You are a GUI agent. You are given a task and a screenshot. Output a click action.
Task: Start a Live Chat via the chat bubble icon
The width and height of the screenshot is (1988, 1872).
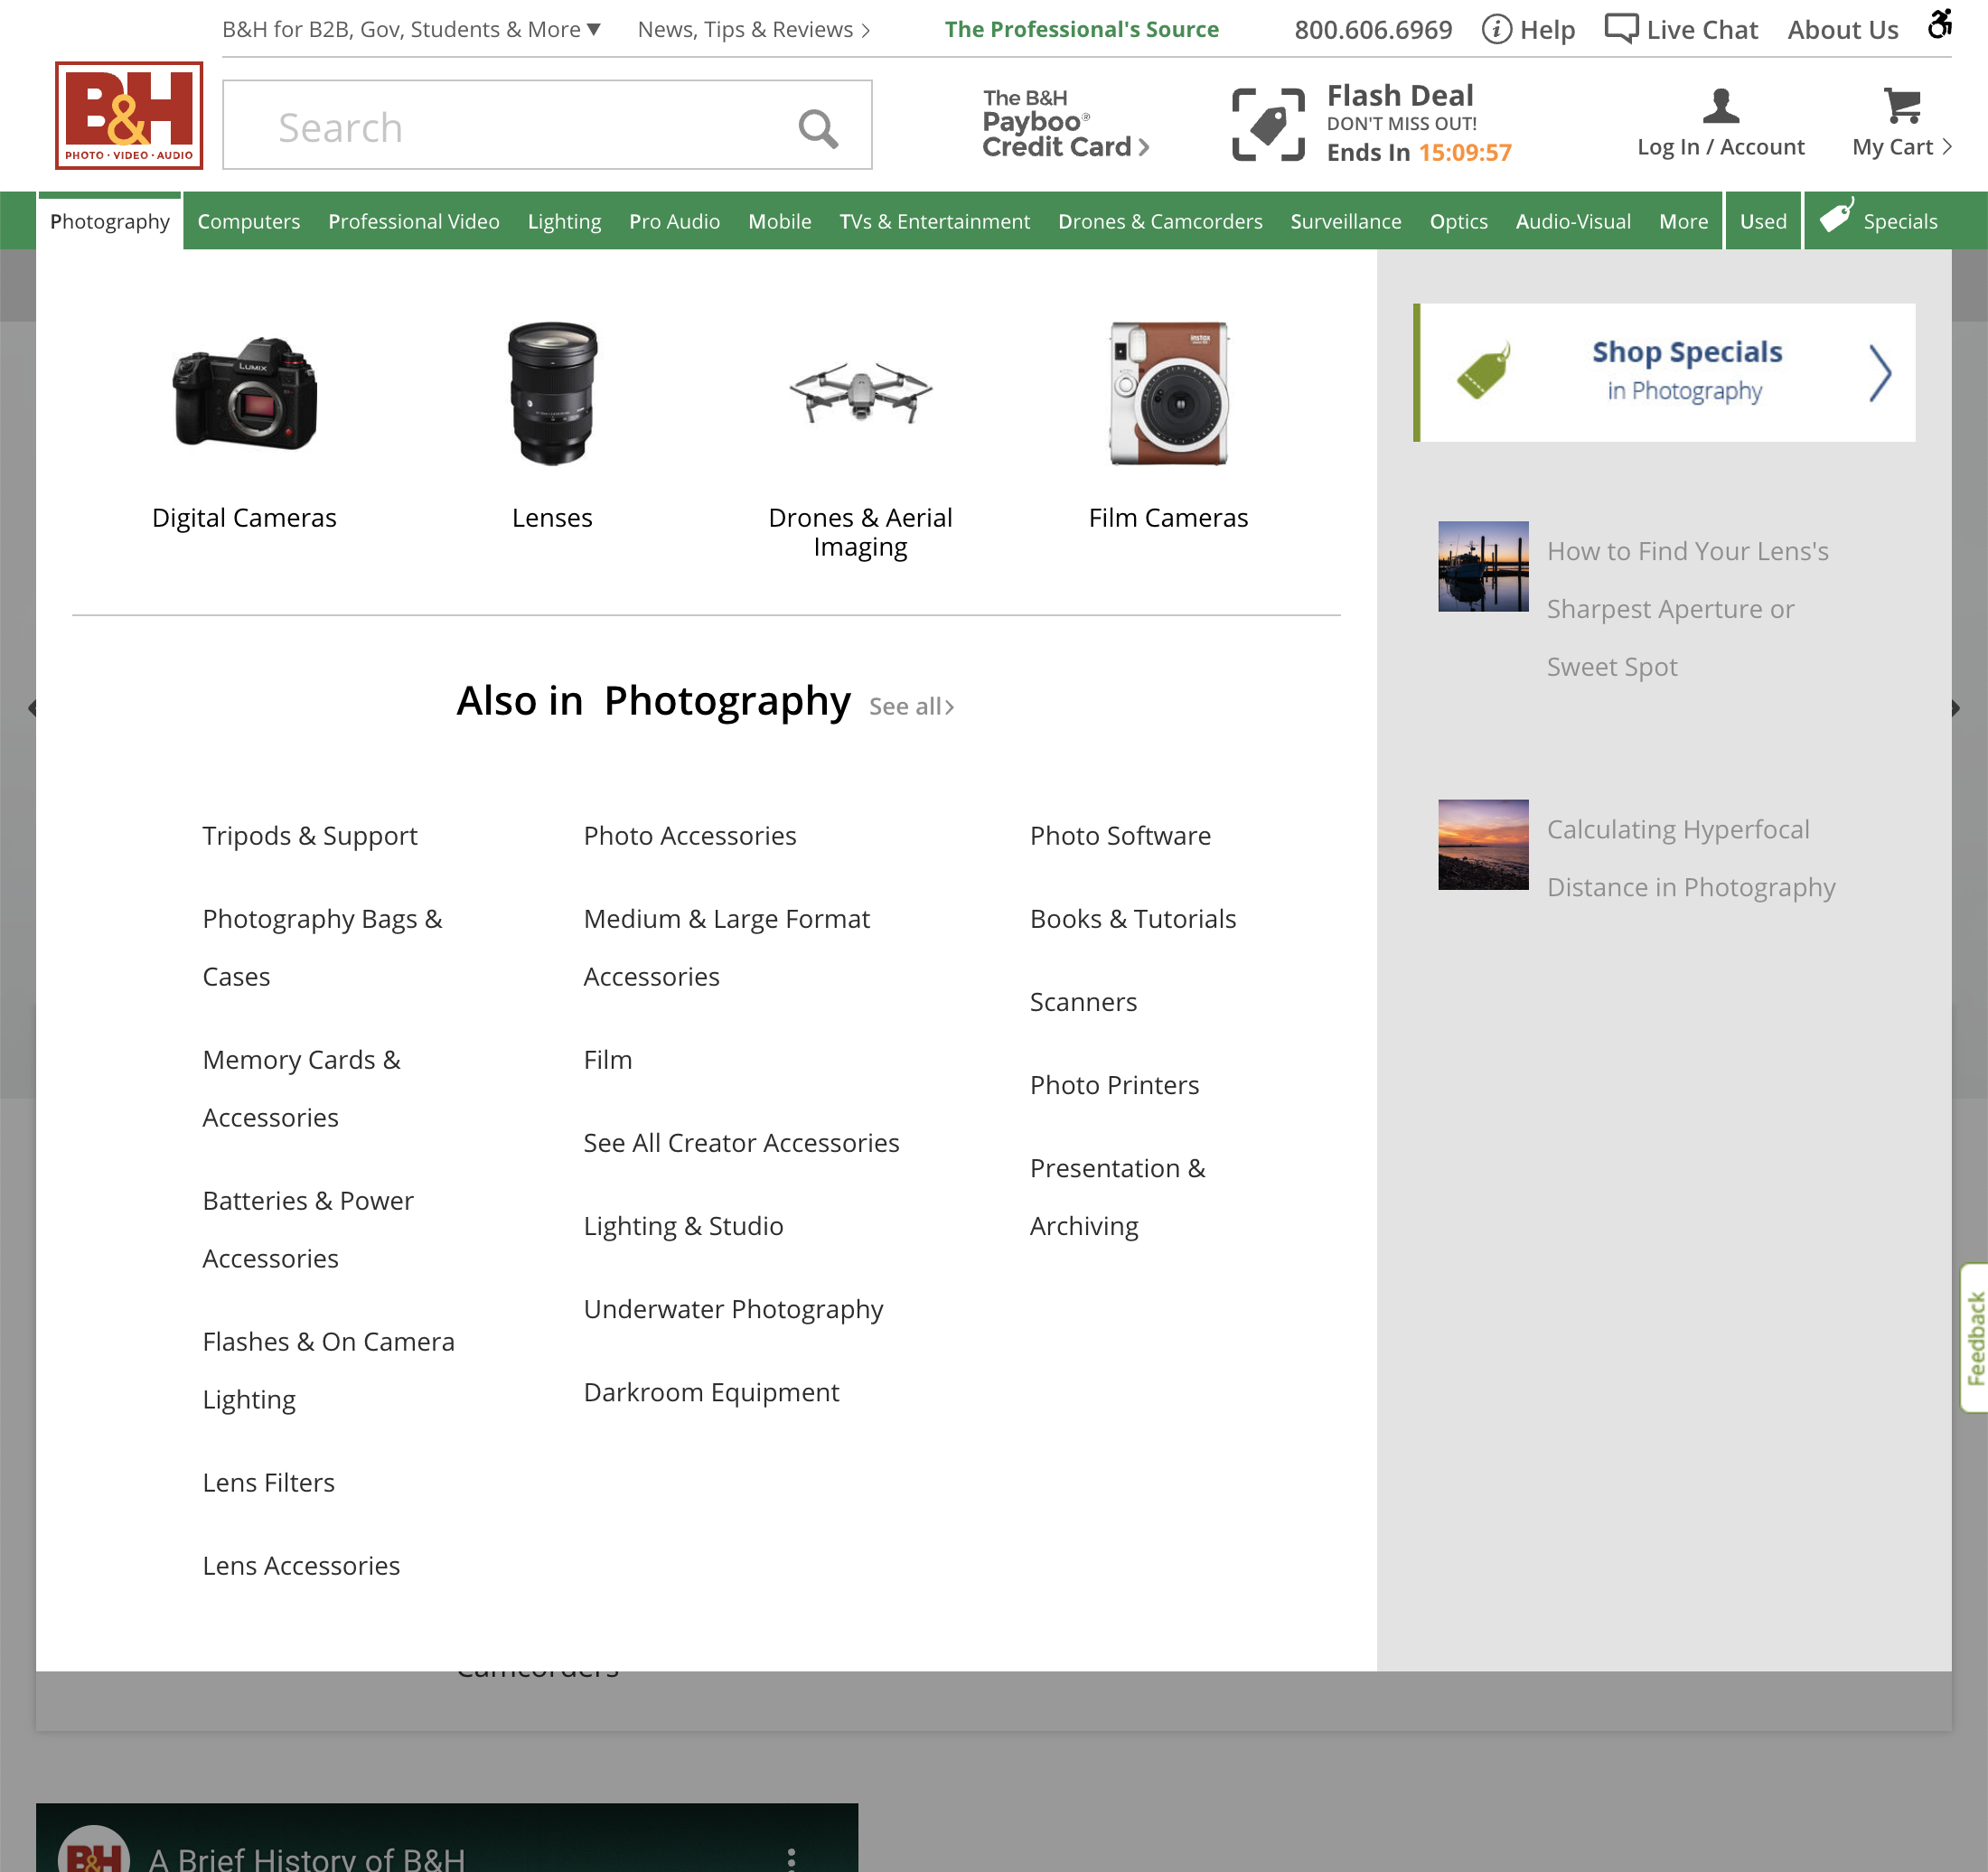tap(1620, 26)
